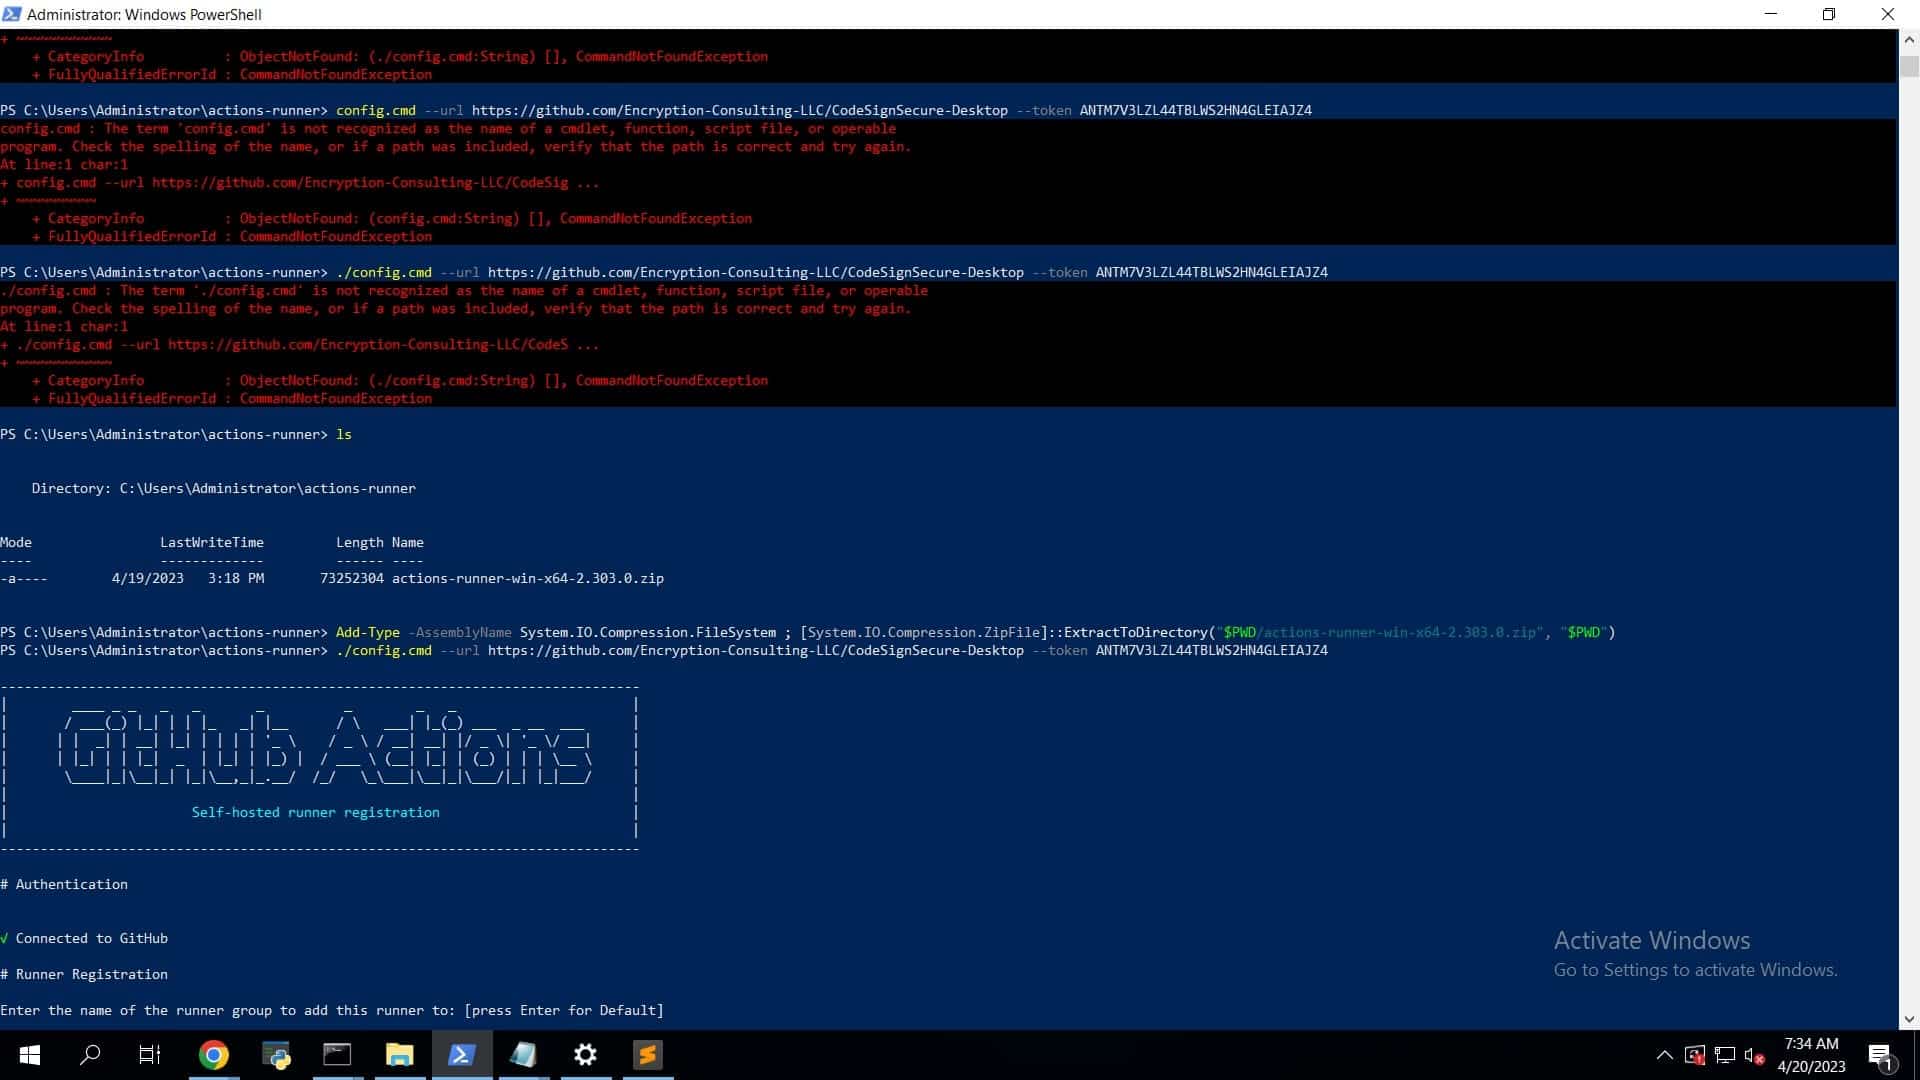
Task: Expand hidden system tray icons chevron
Action: [1664, 1055]
